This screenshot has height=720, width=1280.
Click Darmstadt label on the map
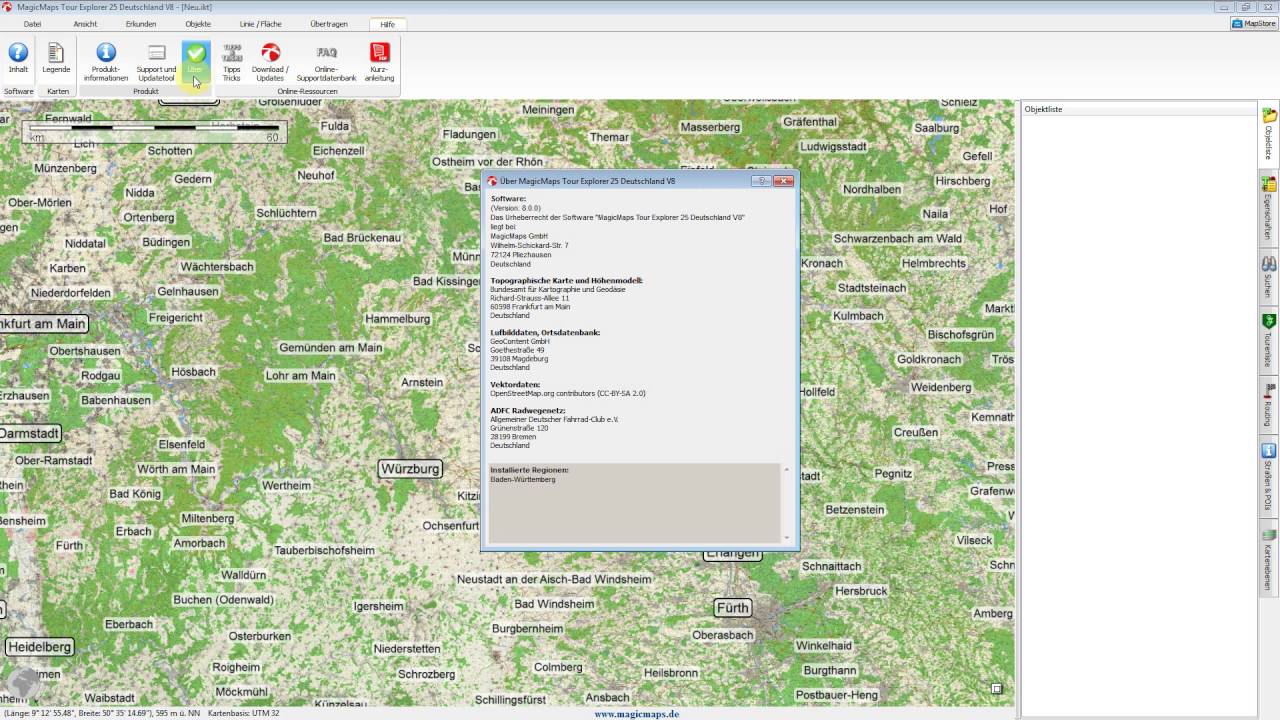tap(30, 434)
